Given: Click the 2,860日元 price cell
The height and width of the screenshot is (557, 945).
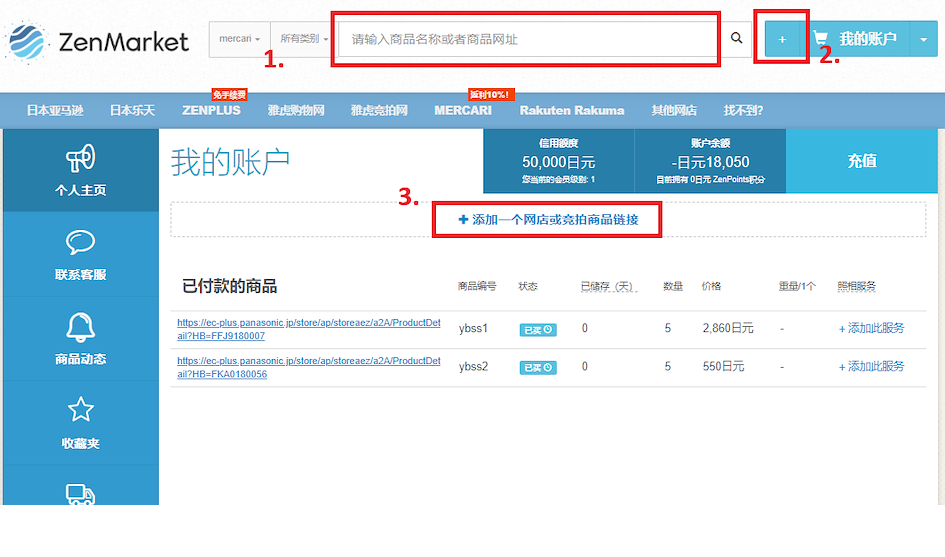Looking at the screenshot, I should [728, 328].
